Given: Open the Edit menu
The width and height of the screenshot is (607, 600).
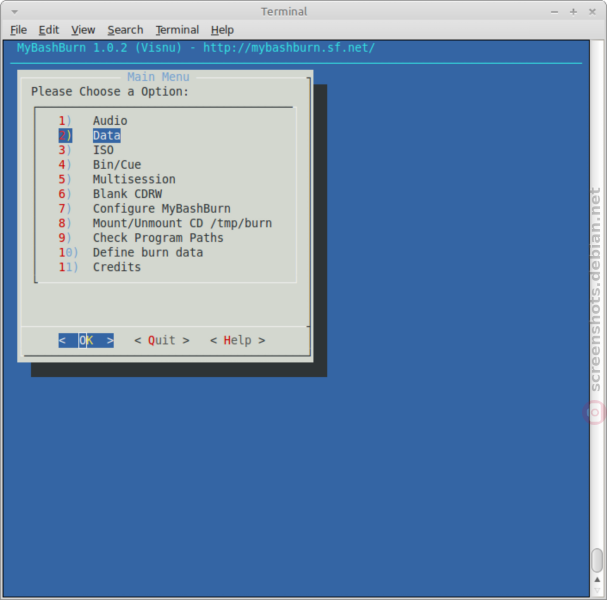Looking at the screenshot, I should (48, 30).
